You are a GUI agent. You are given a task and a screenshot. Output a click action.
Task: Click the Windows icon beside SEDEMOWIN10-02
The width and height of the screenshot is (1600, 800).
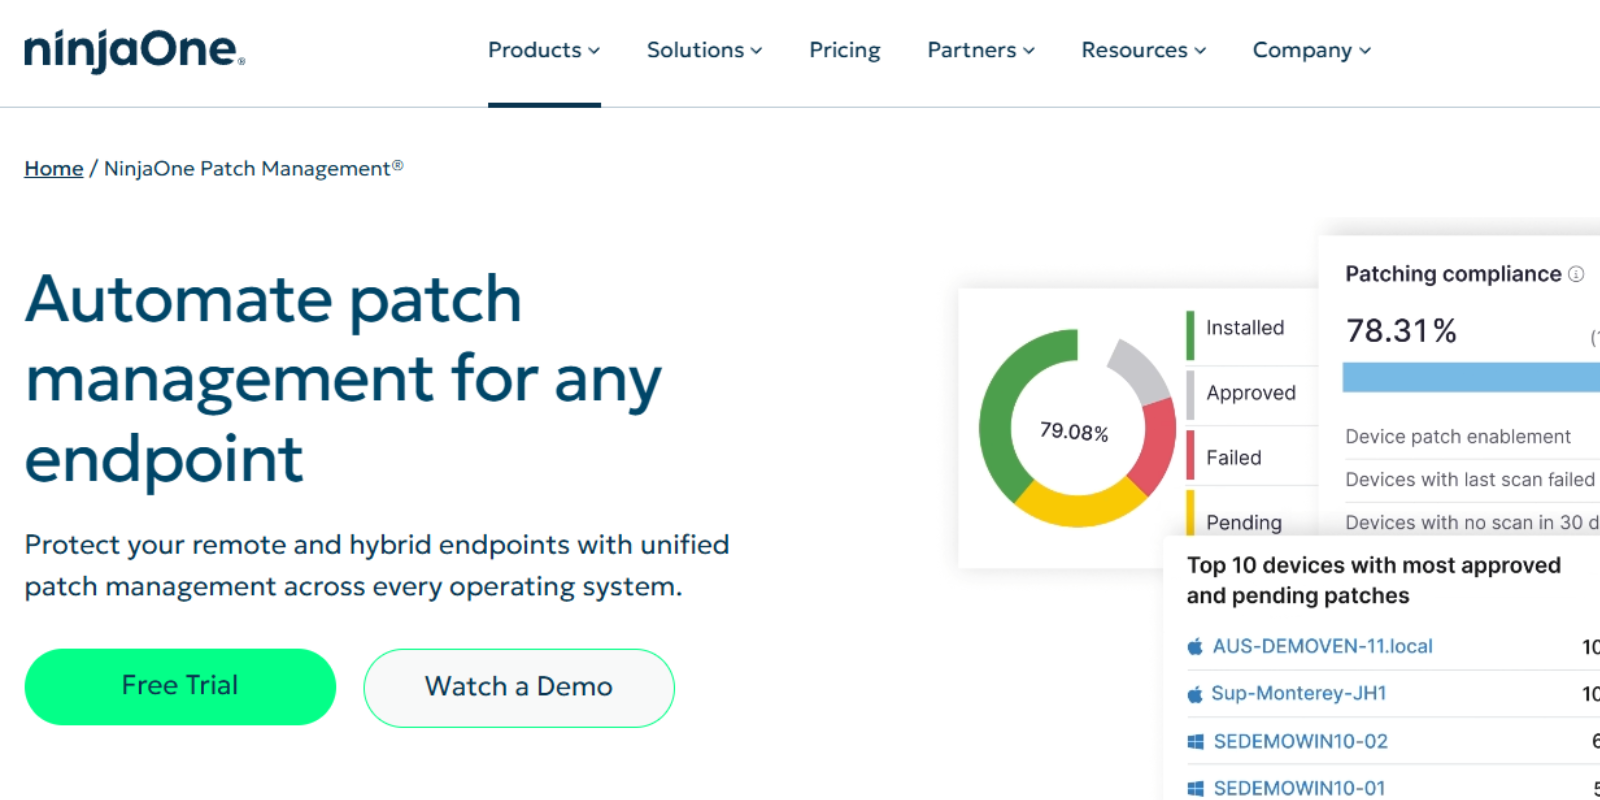click(1195, 742)
